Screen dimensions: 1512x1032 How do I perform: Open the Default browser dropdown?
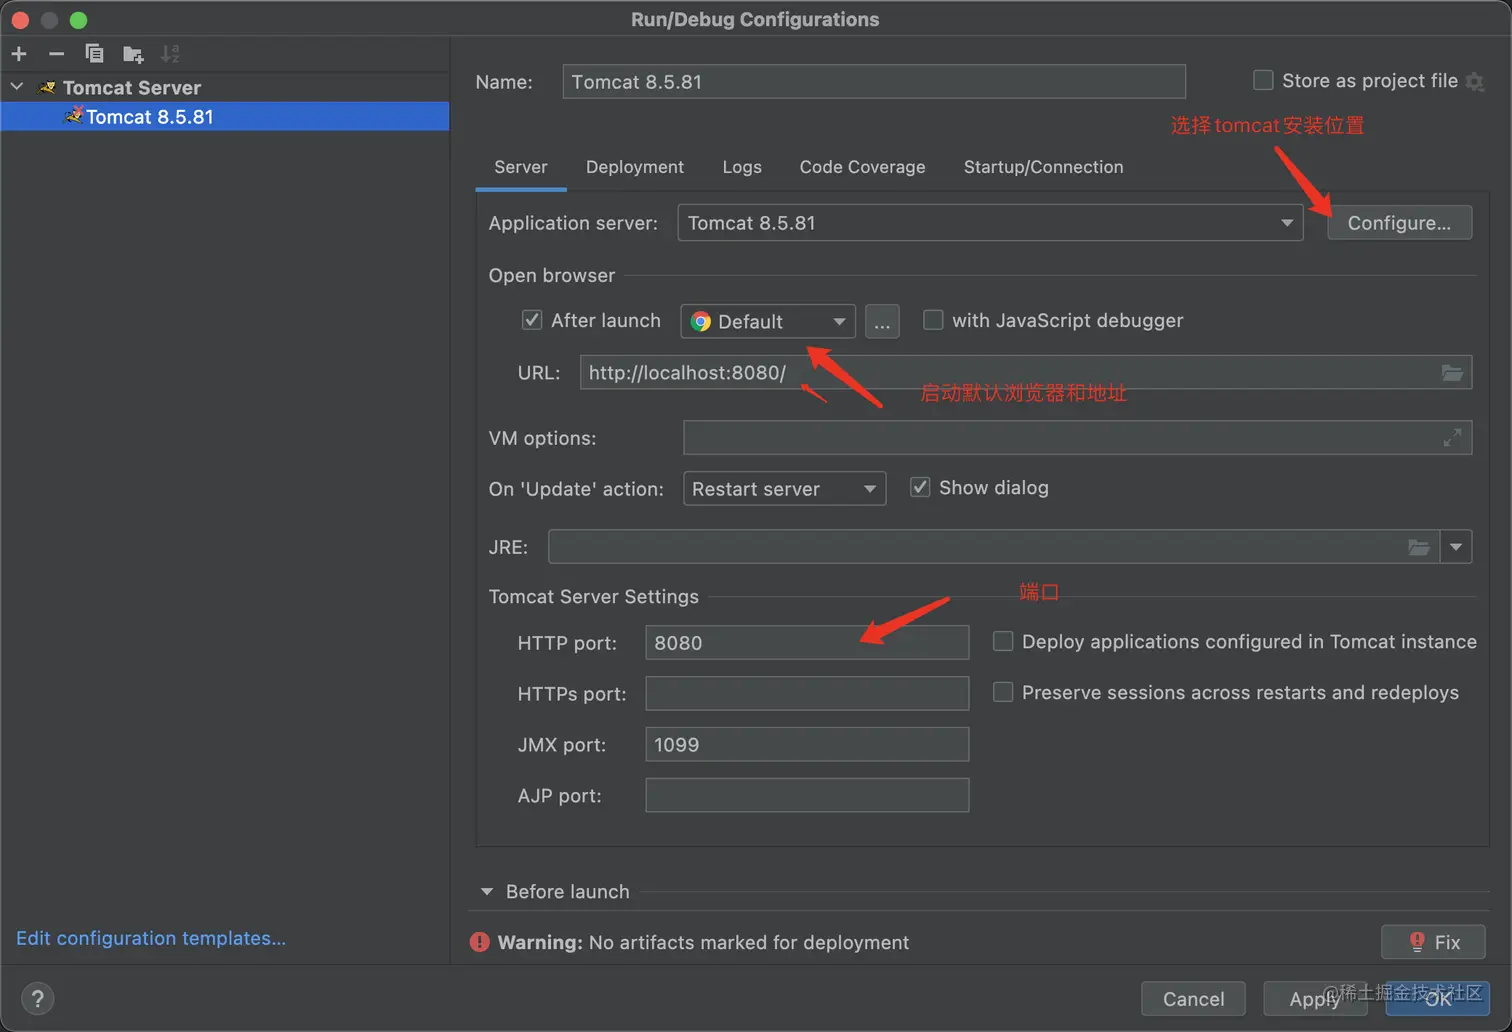coord(768,322)
